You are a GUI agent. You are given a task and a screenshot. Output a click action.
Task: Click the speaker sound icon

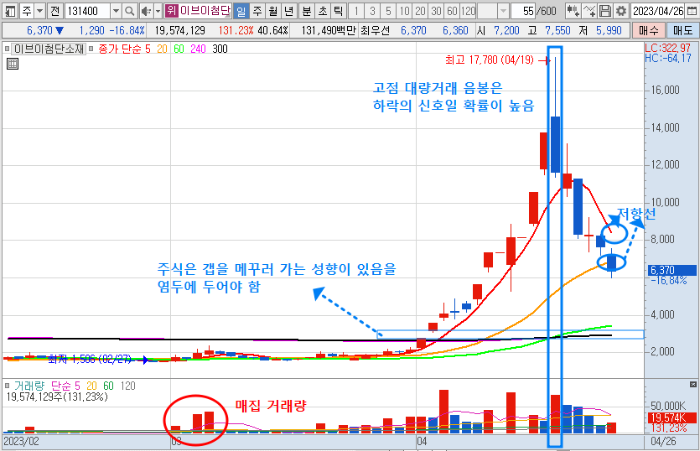click(x=146, y=11)
